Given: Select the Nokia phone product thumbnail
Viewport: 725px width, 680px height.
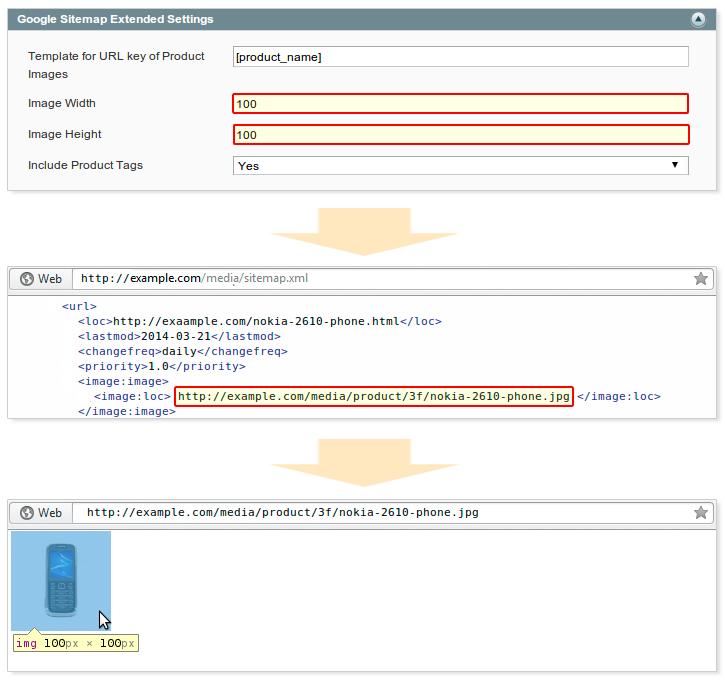Looking at the screenshot, I should [61, 581].
